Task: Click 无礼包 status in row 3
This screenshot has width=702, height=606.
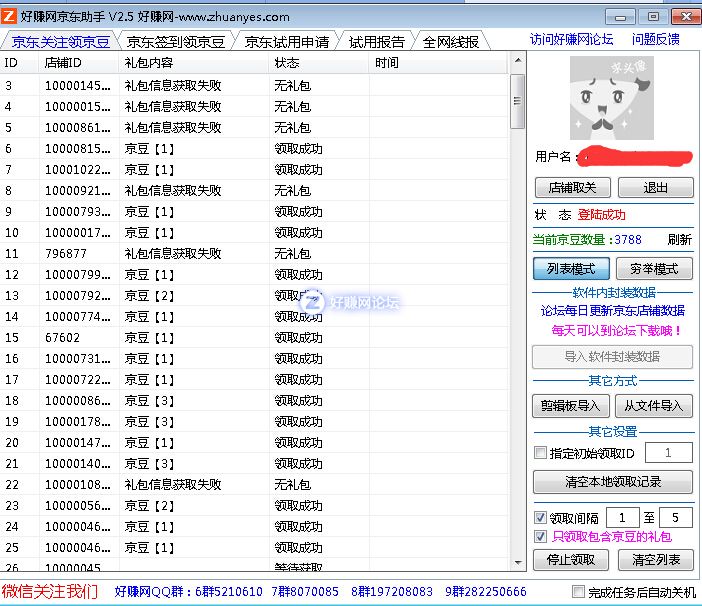Action: pyautogui.click(x=292, y=85)
